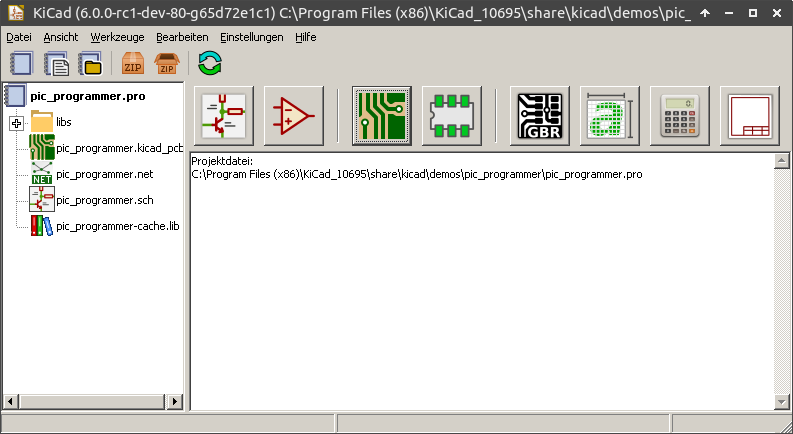Minimize the KiCad window
Screen dimensions: 793x434
(729, 13)
